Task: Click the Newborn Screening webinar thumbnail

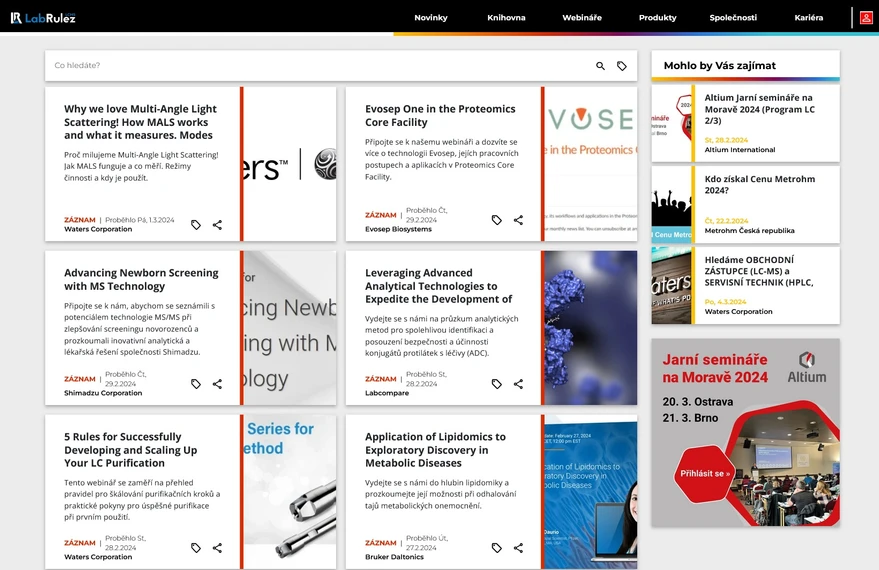Action: coord(290,328)
